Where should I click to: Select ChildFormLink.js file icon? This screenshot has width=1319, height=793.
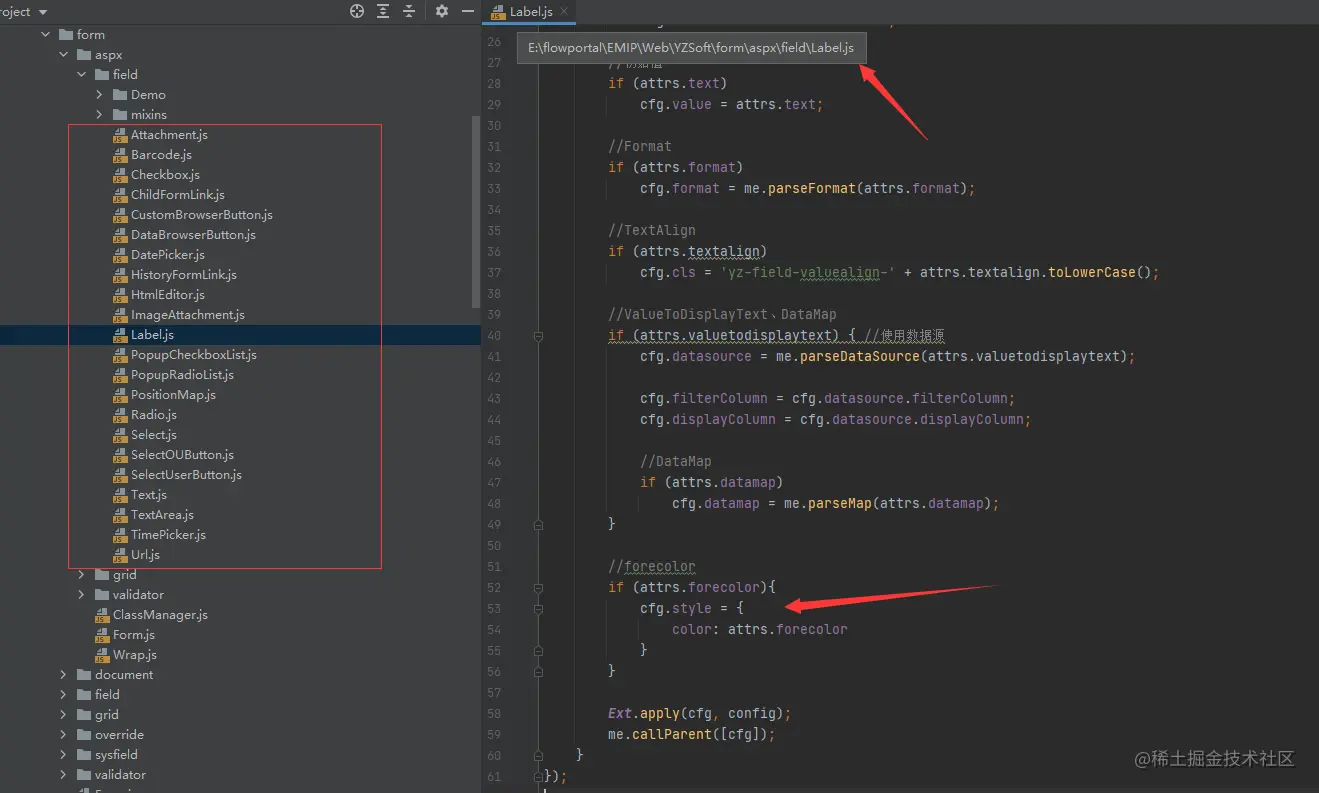pyautogui.click(x=120, y=195)
